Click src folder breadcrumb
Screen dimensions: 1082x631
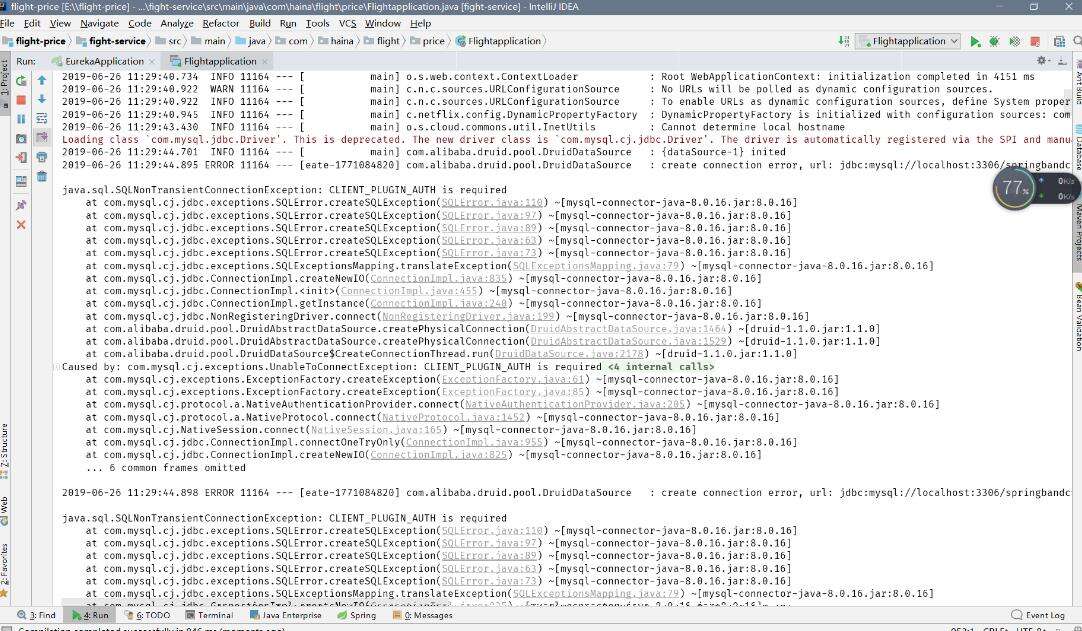click(168, 41)
